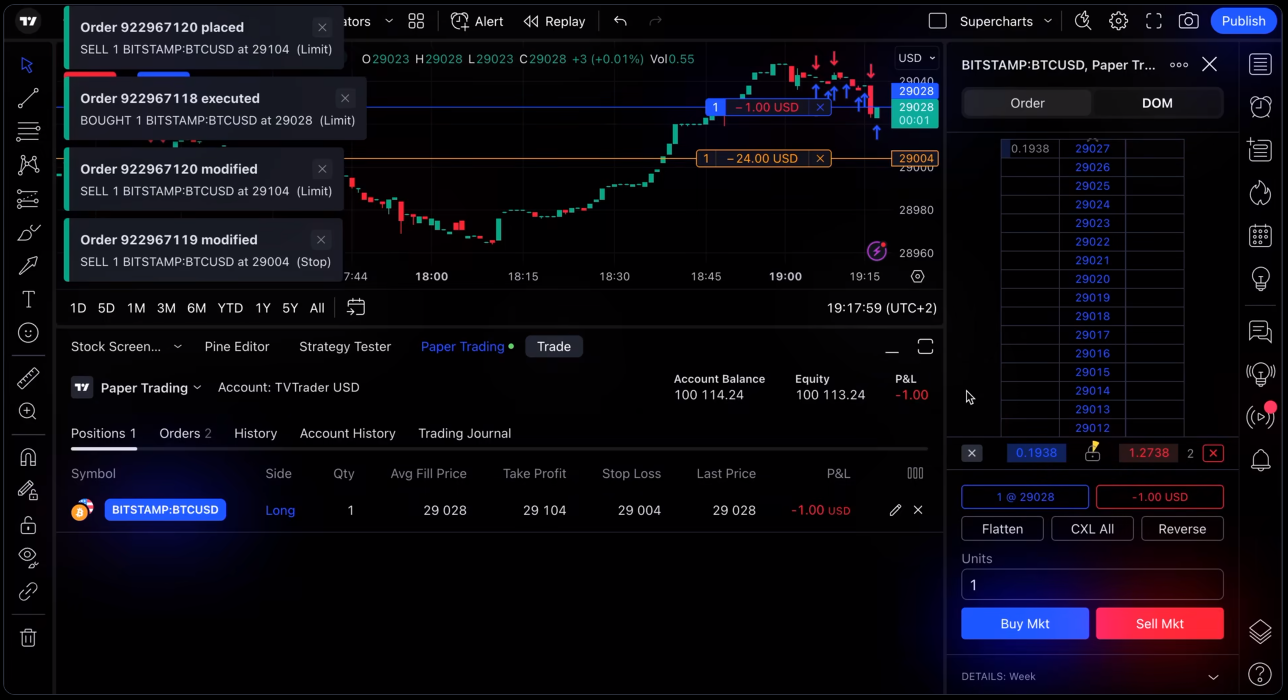The width and height of the screenshot is (1288, 700).
Task: Open the notifications bell
Action: click(1260, 460)
